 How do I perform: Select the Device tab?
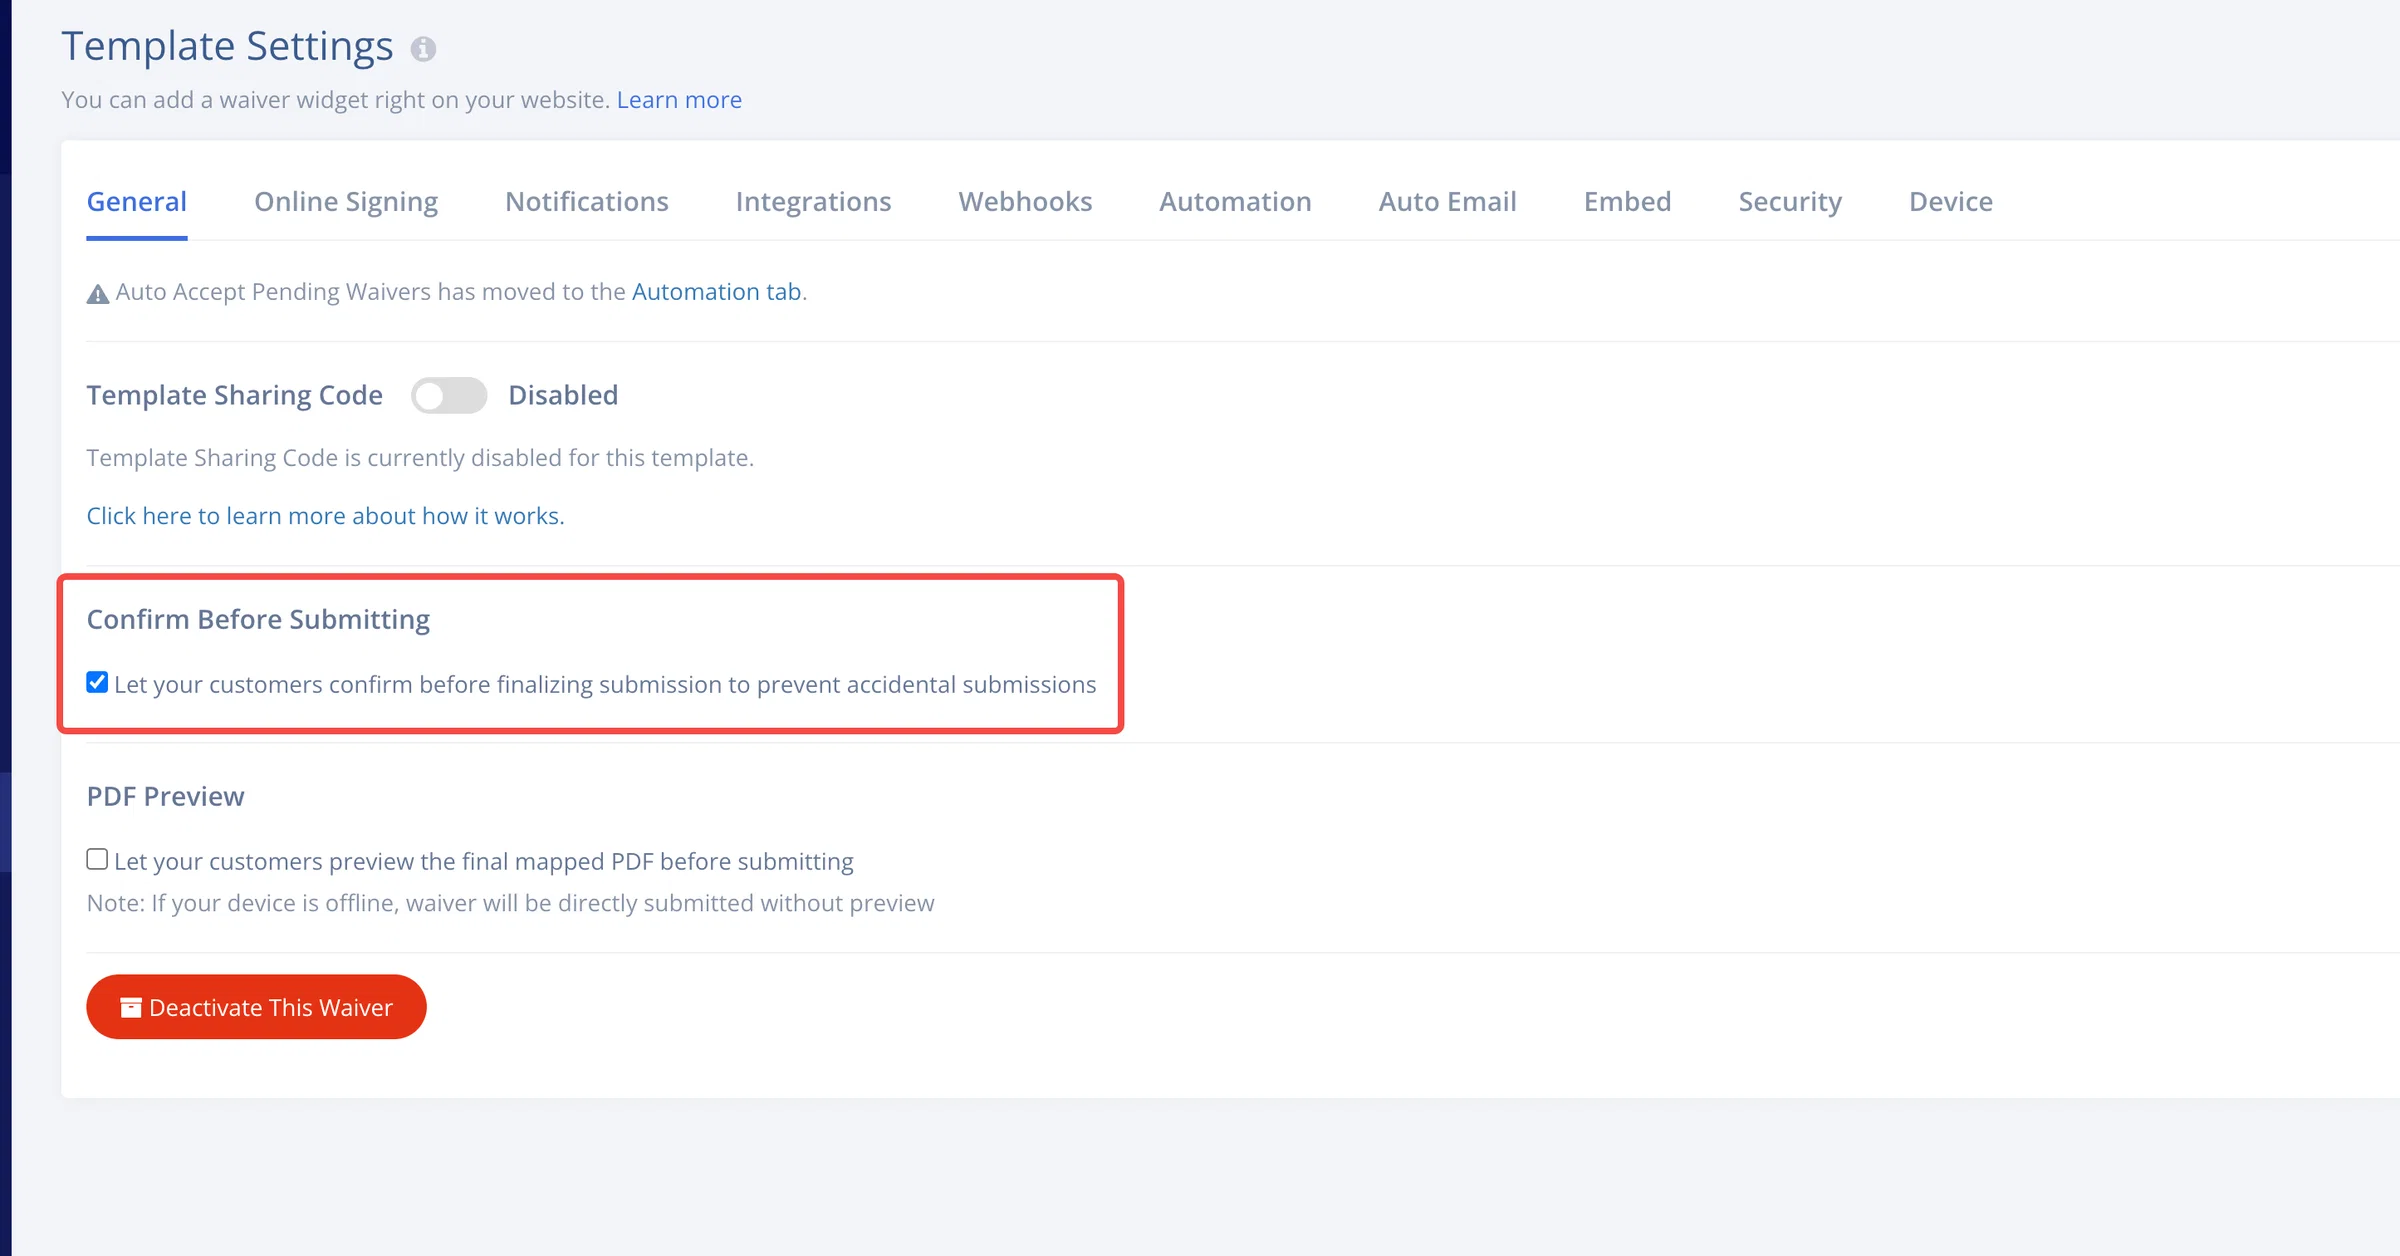tap(1950, 201)
